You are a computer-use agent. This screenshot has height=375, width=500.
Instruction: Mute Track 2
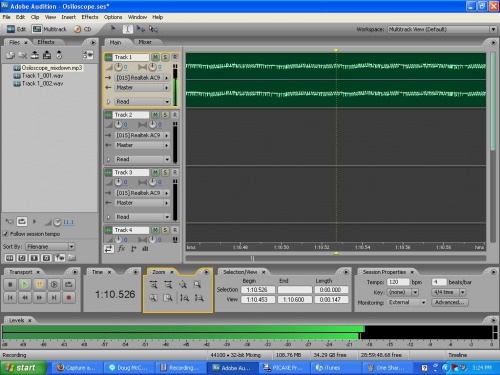point(155,115)
